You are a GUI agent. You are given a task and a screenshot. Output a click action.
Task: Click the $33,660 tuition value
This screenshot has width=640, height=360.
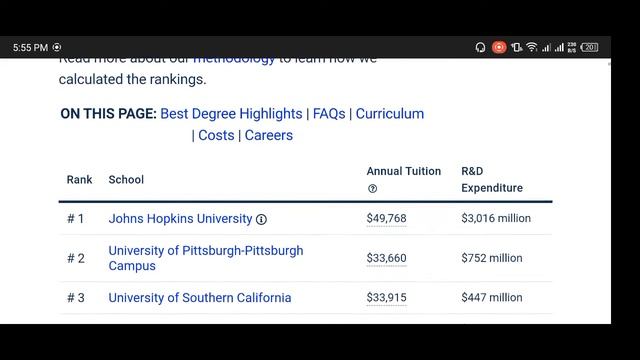pyautogui.click(x=386, y=258)
